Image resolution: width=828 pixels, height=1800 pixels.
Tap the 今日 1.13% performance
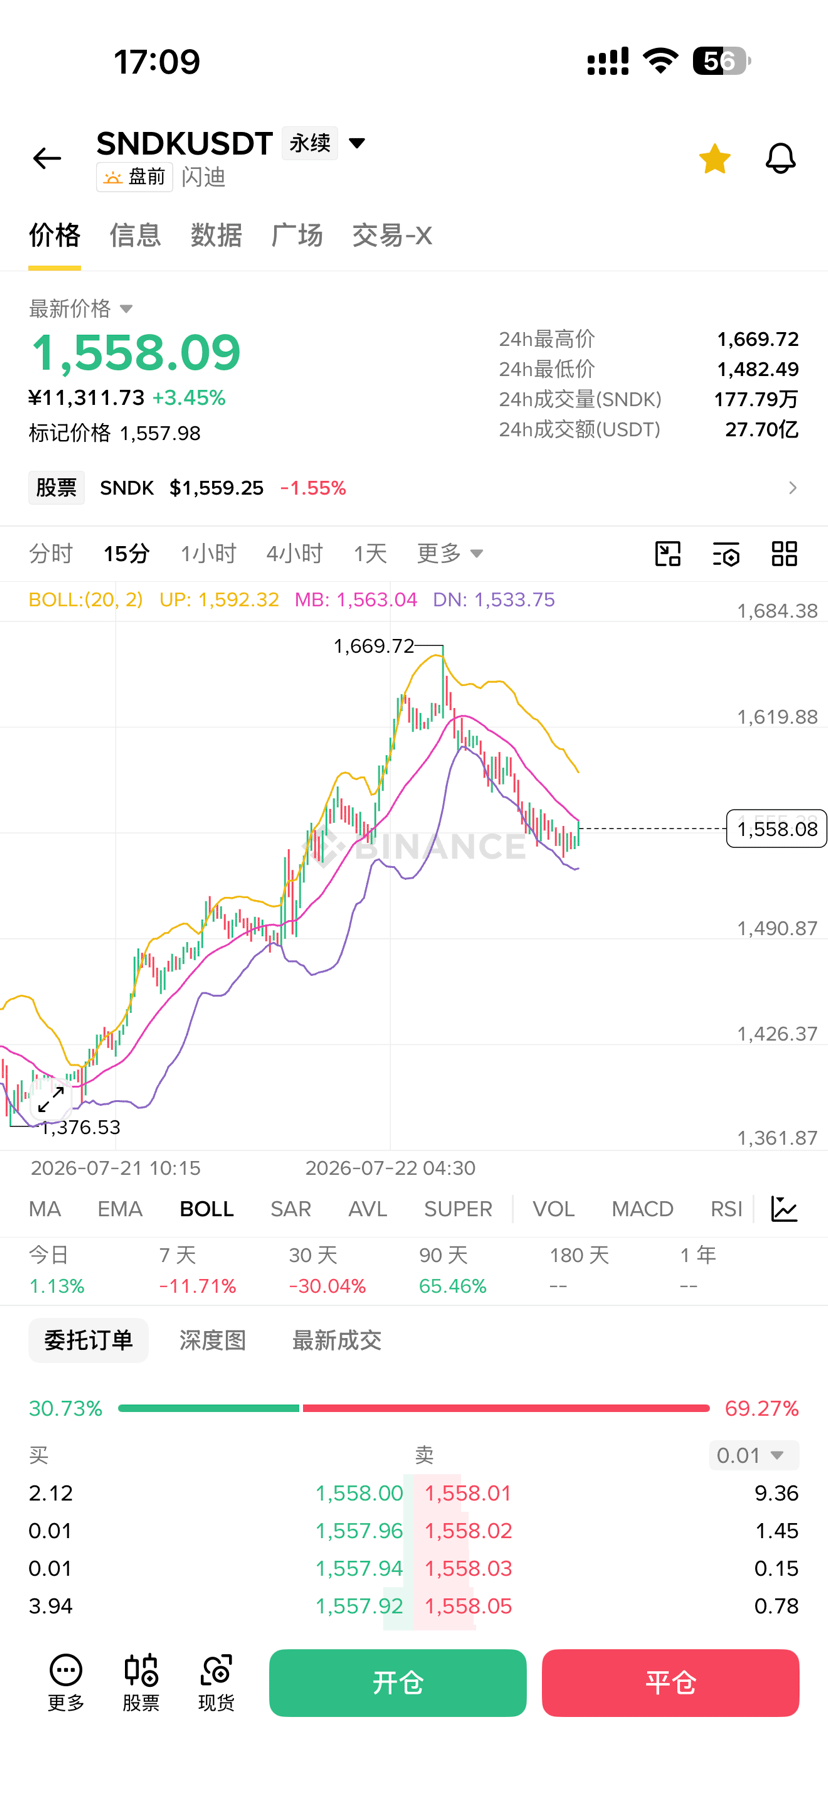(x=56, y=1271)
